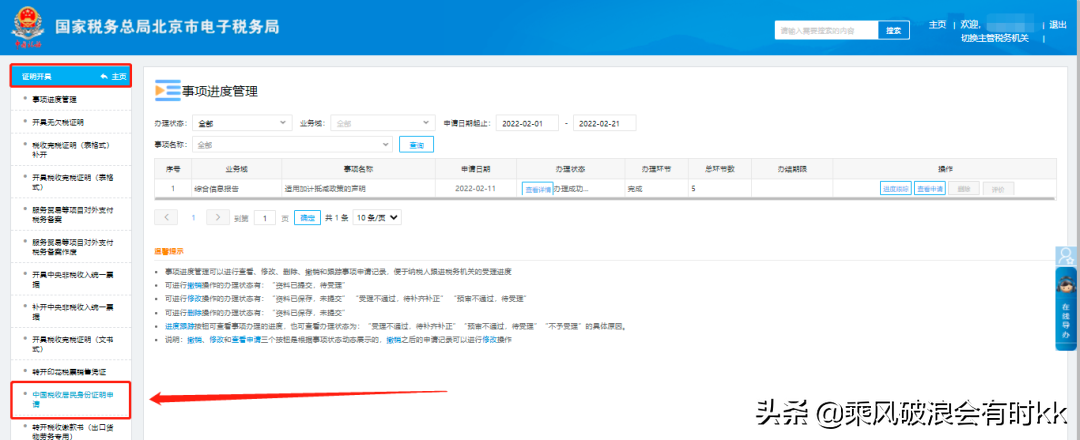Click the 事项名称 column header
This screenshot has width=1080, height=440.
[x=358, y=169]
